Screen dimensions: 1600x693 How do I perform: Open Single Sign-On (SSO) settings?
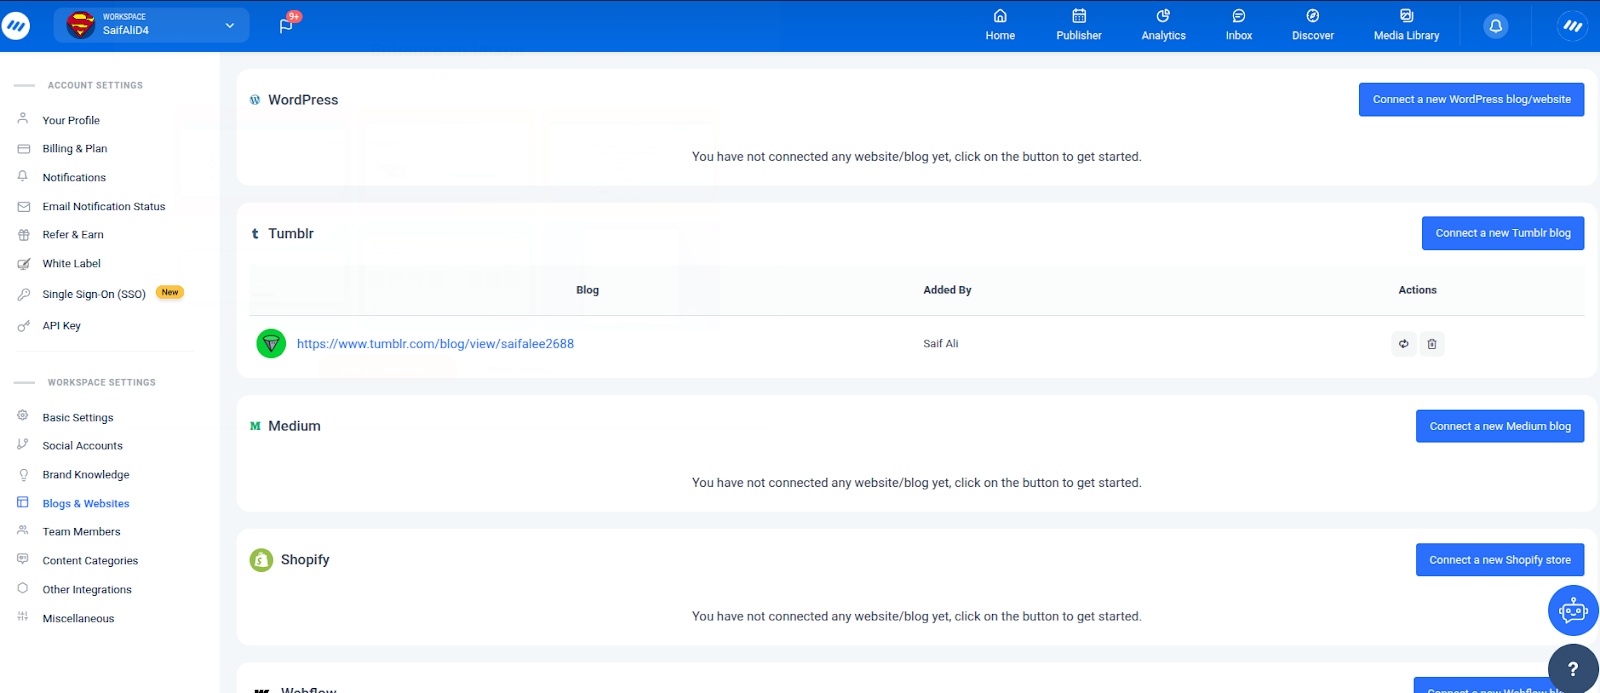point(94,294)
